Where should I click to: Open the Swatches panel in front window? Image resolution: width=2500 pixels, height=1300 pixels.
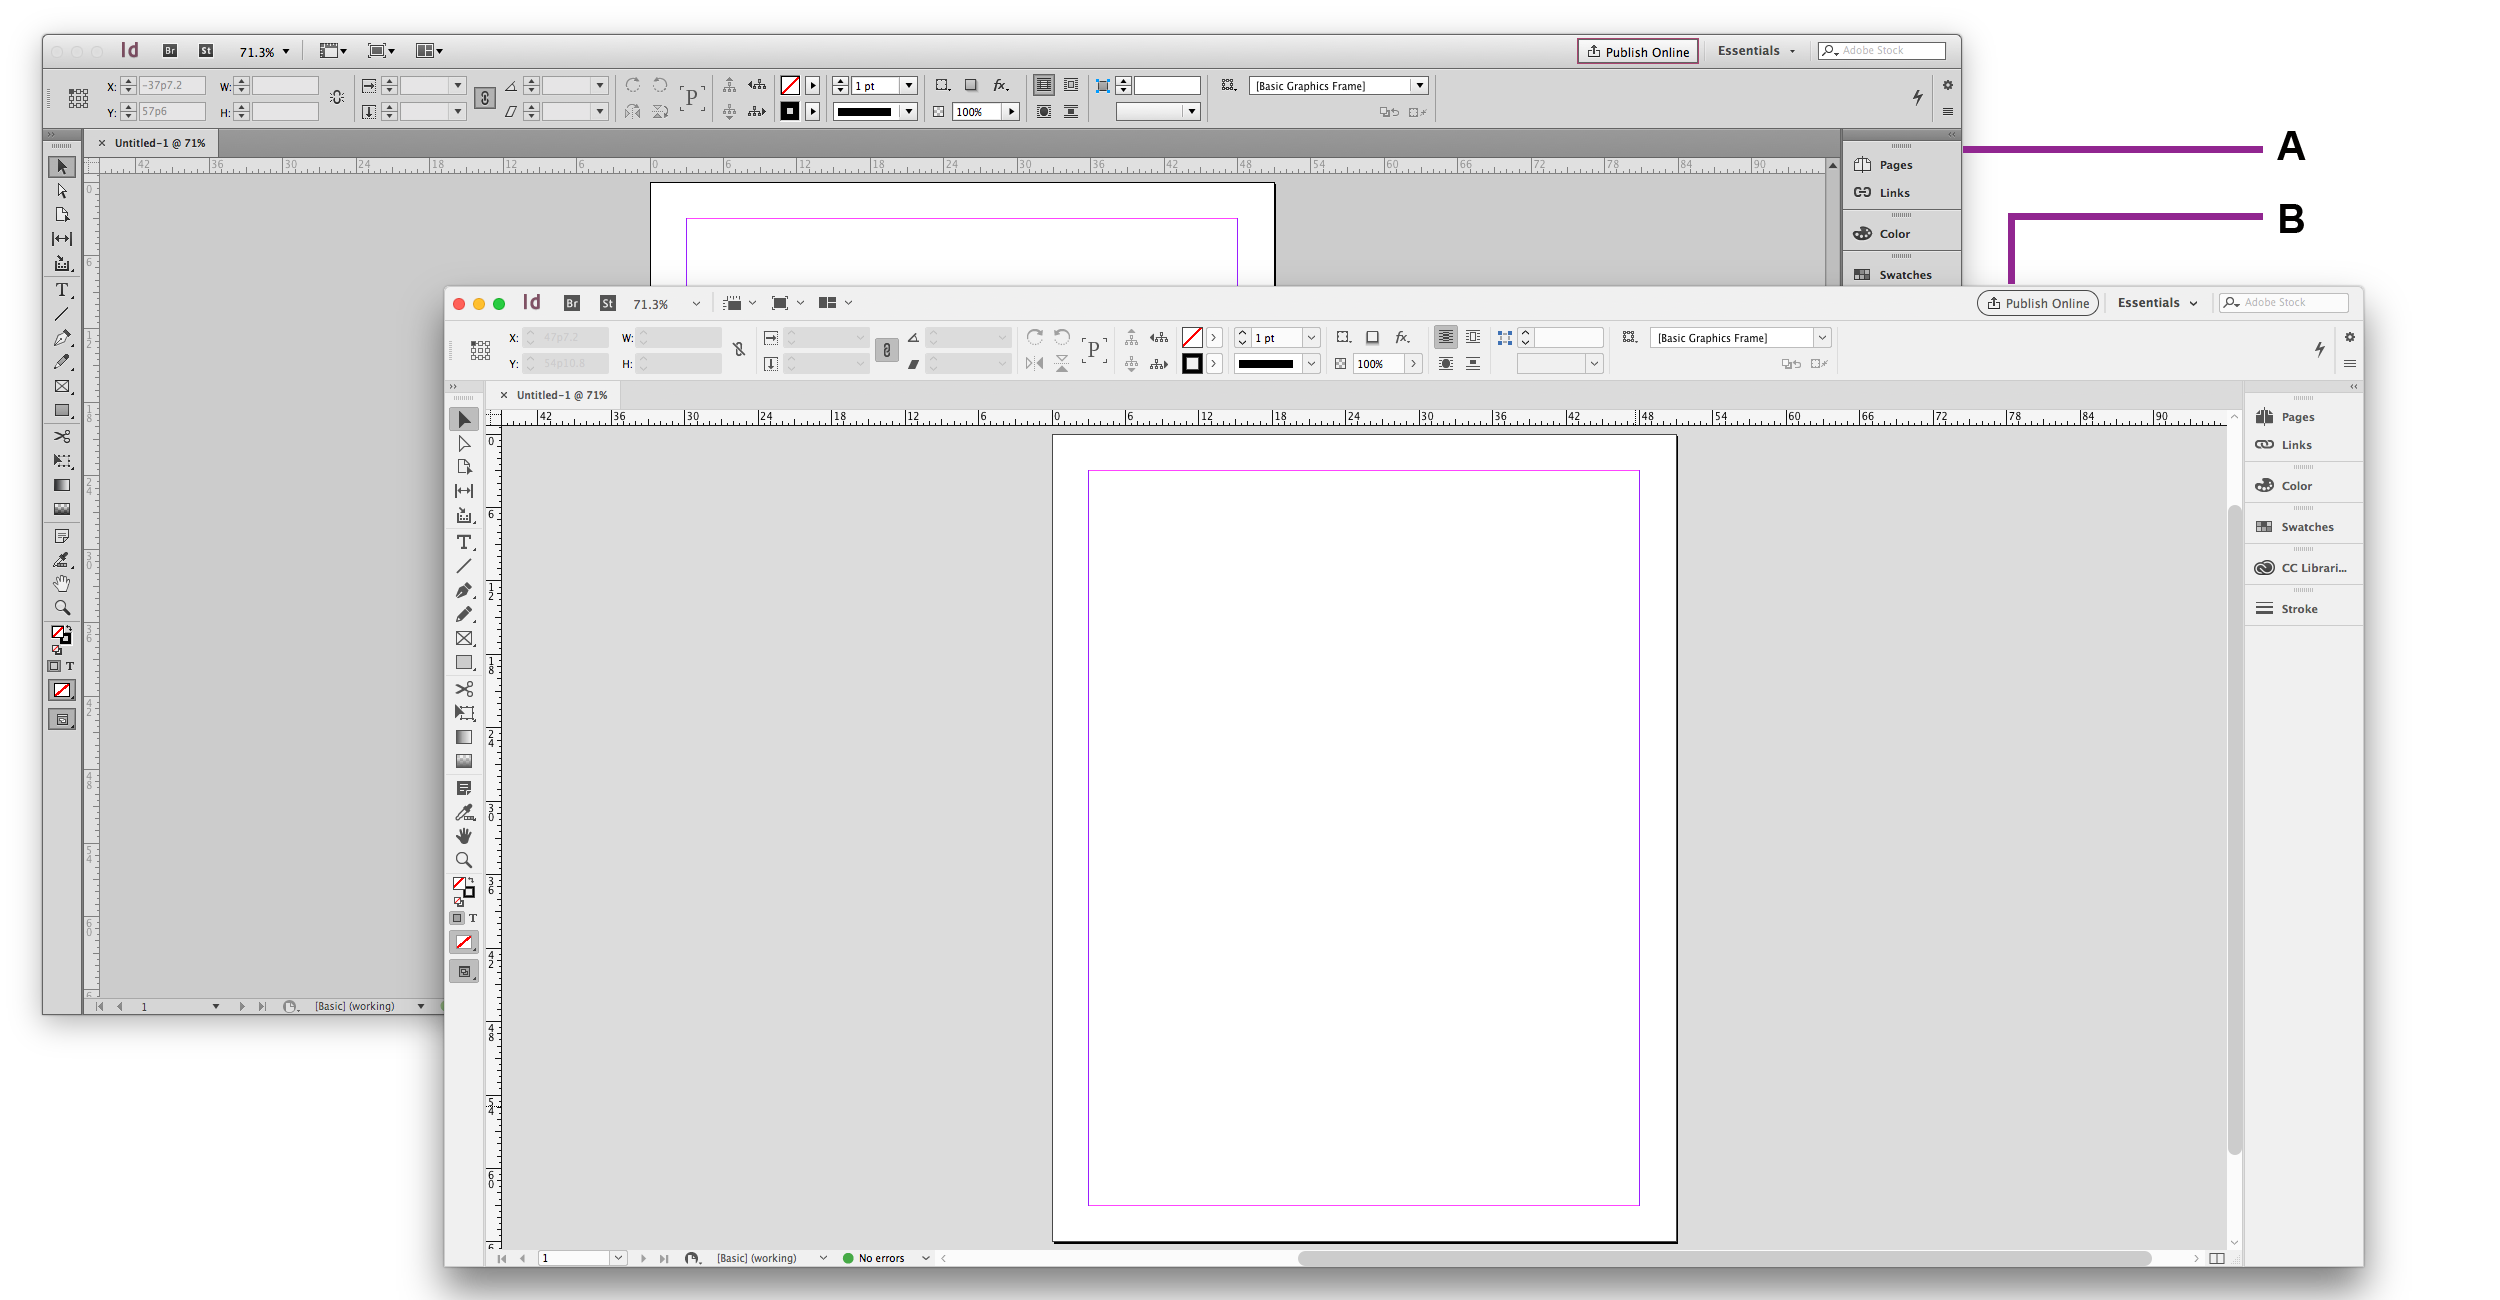(x=2306, y=527)
